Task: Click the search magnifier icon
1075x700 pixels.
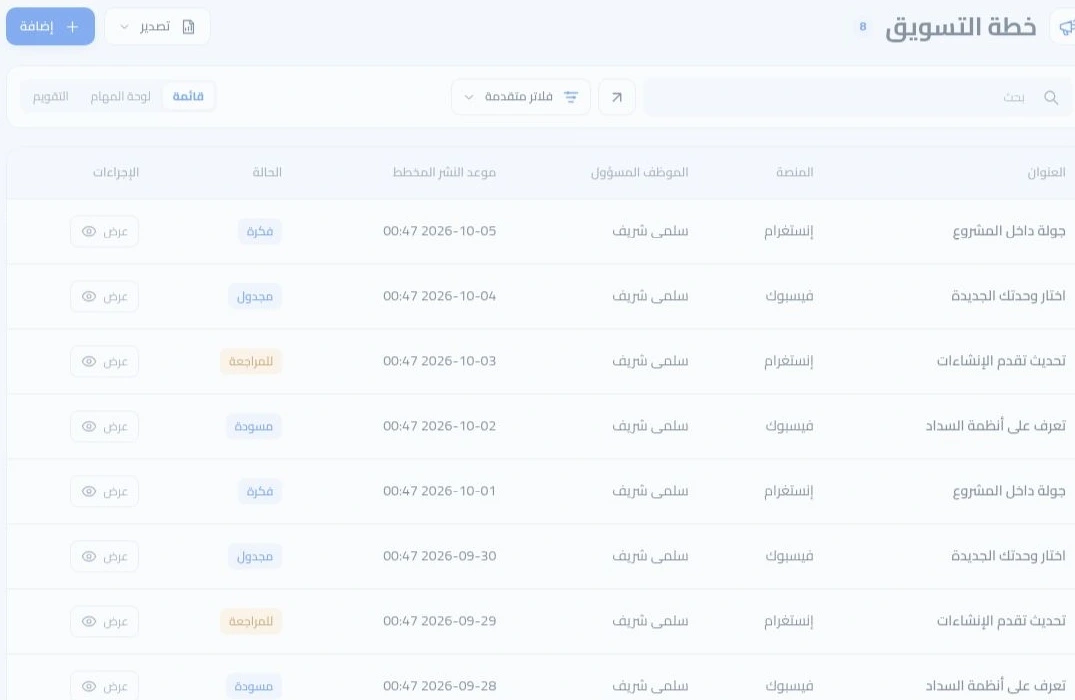Action: point(1051,97)
